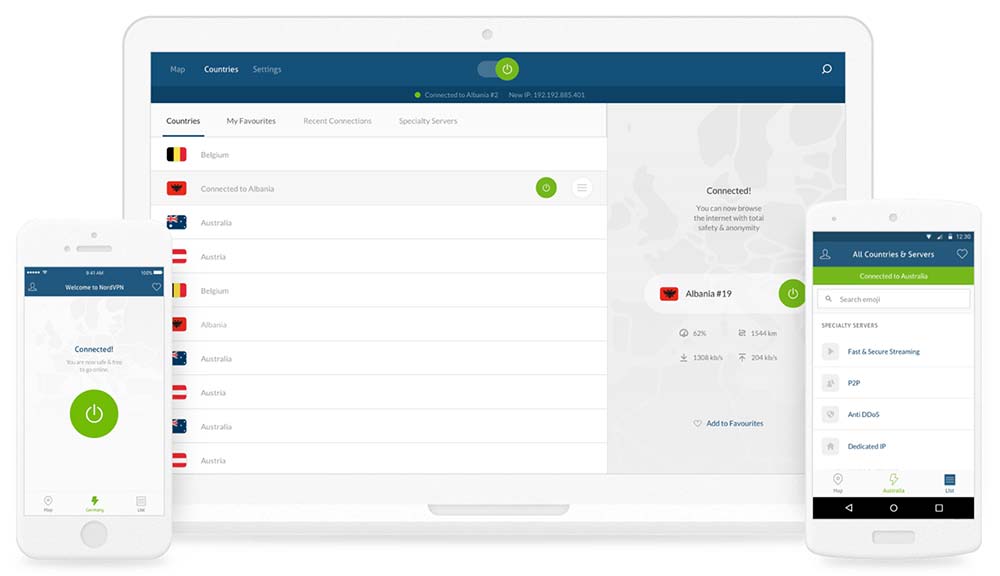Select the Connected to Albania row

click(379, 188)
